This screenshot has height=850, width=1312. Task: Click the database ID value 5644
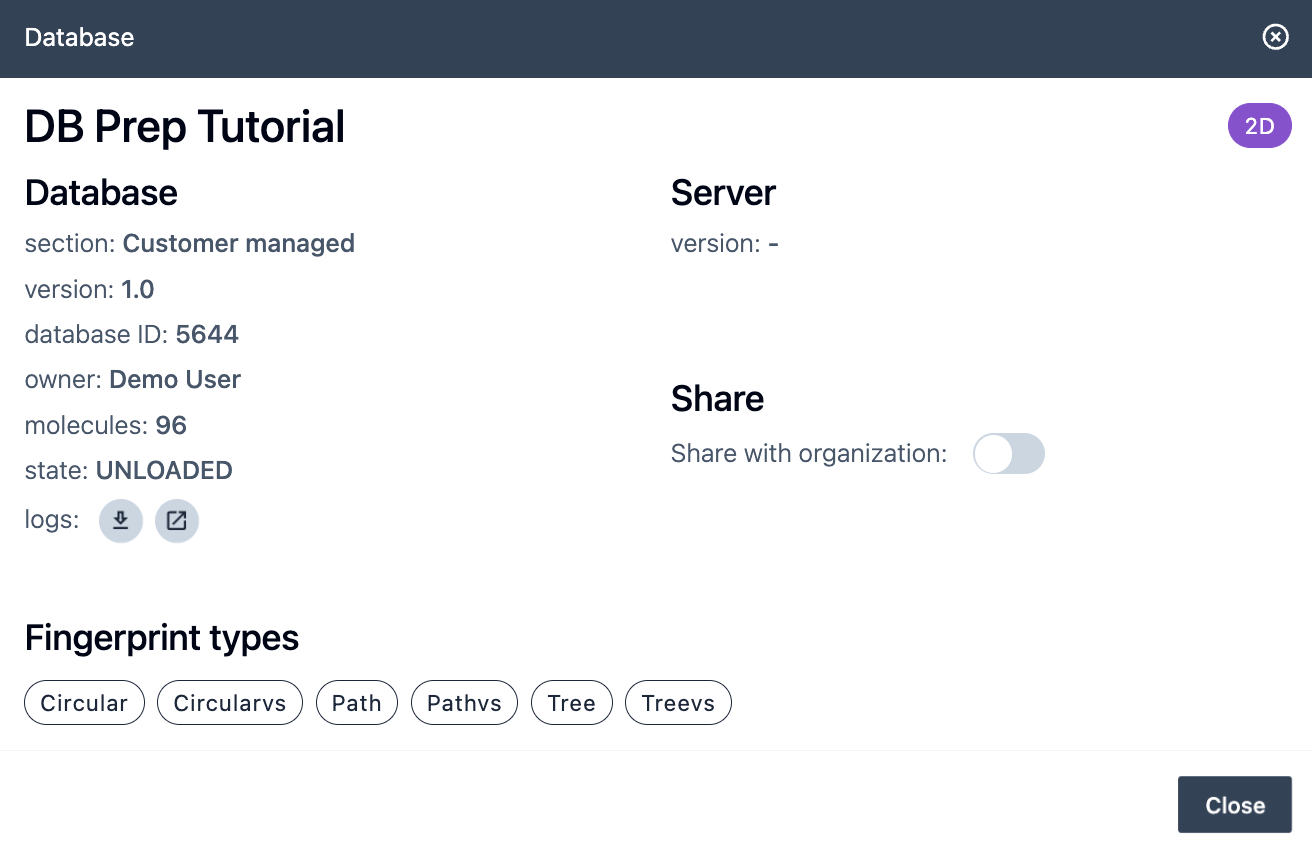point(207,334)
